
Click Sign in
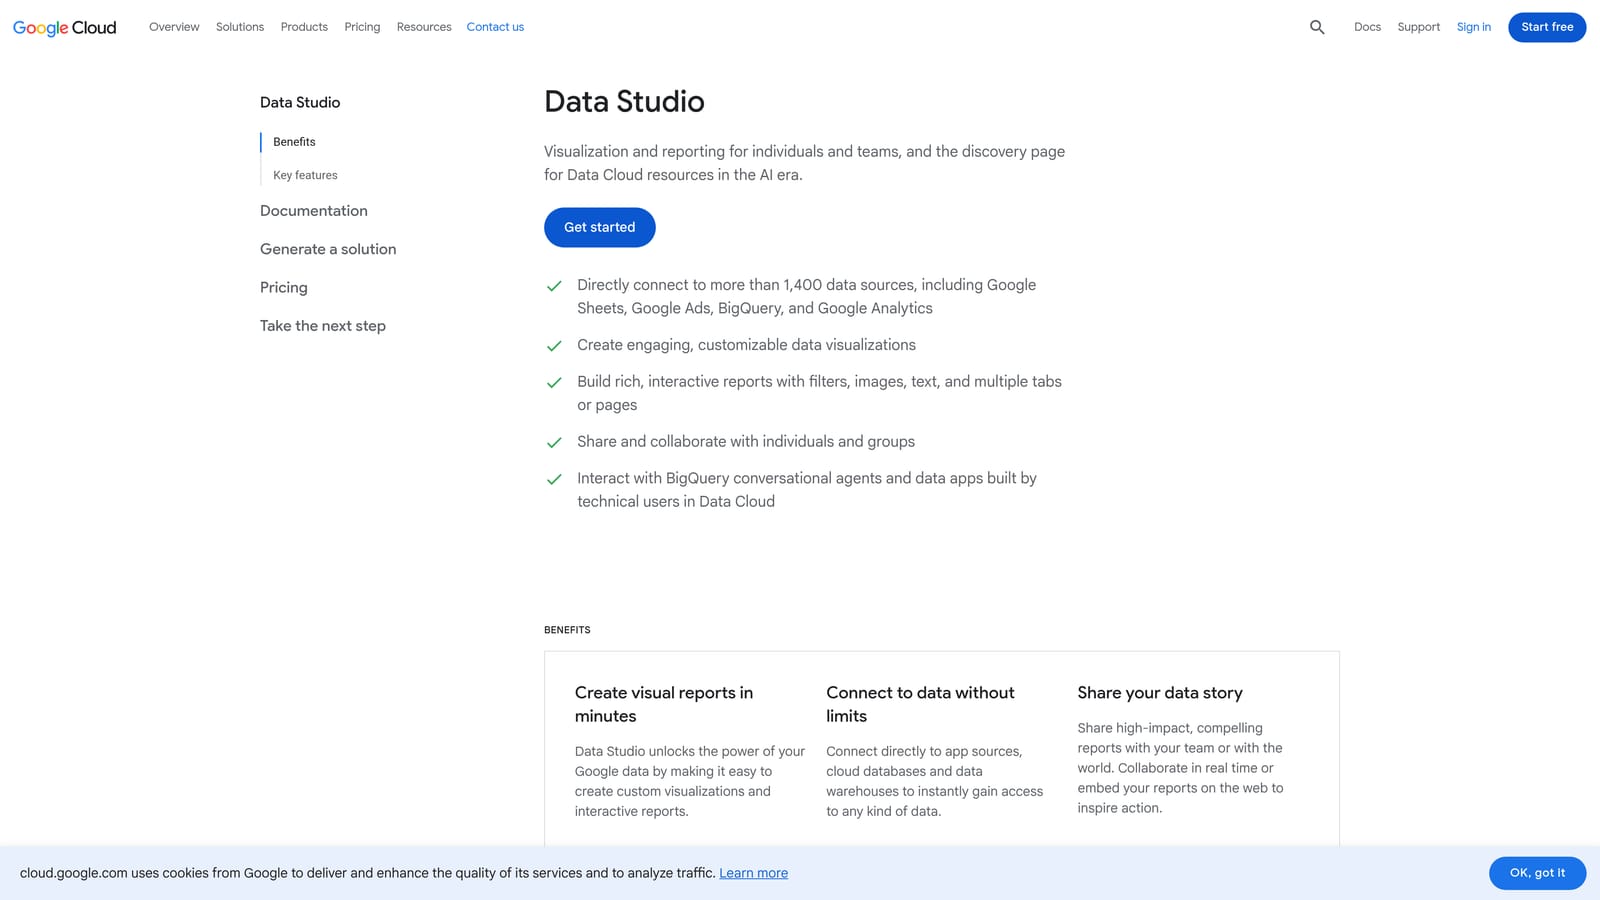tap(1473, 27)
